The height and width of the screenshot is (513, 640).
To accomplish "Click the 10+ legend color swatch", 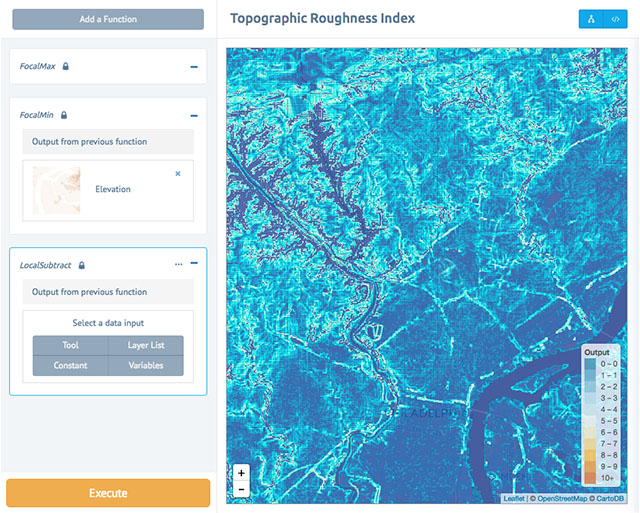I will click(591, 479).
